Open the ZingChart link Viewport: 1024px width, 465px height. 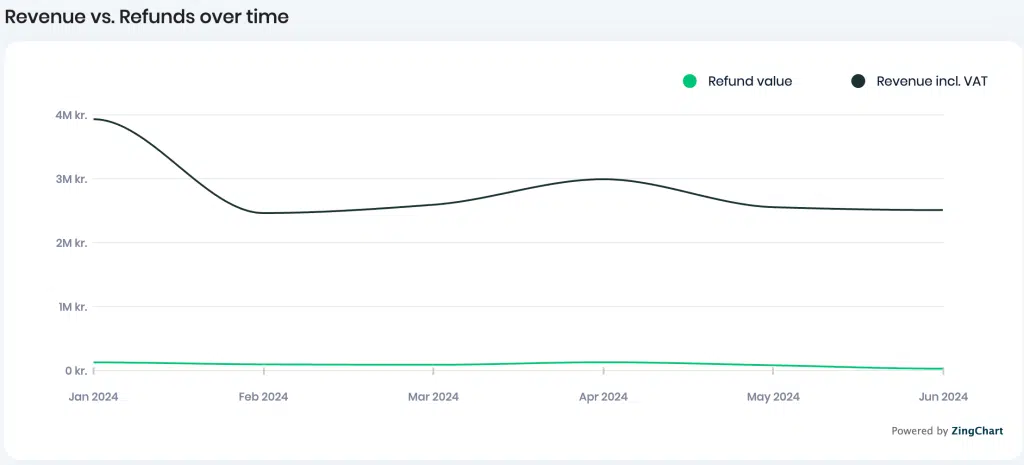click(977, 431)
